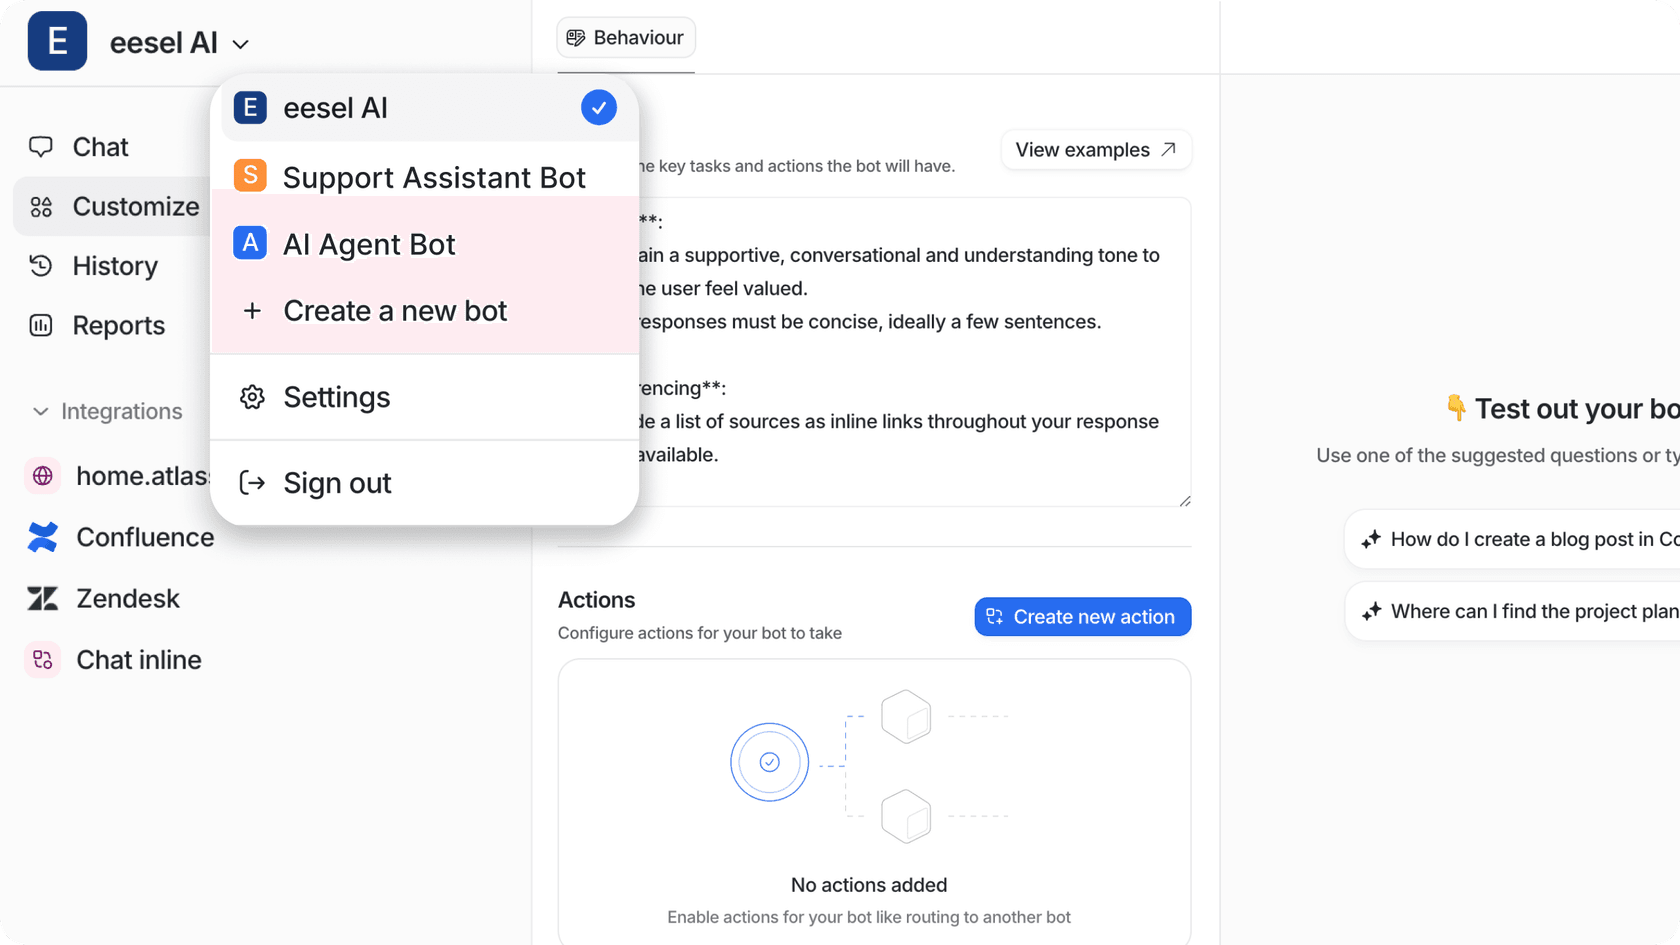
Task: Click suggested question about project plan
Action: [x=1512, y=611]
